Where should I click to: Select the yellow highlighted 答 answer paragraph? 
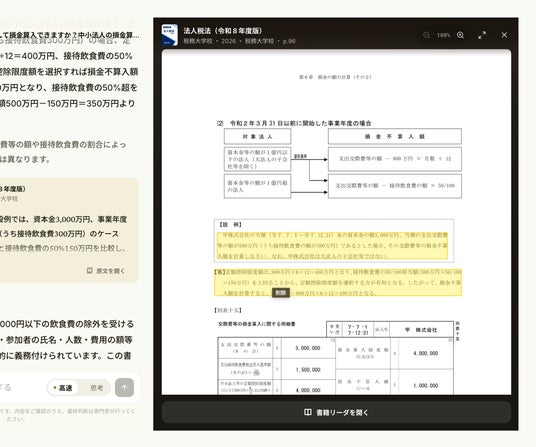tap(338, 282)
